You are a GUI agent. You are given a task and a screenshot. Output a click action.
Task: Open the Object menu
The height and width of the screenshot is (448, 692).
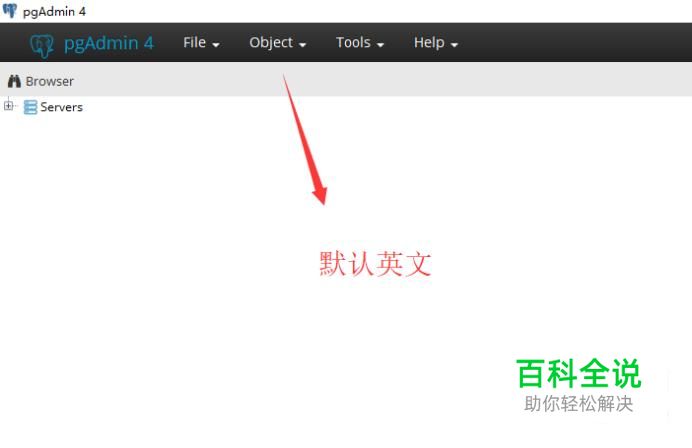pos(278,43)
